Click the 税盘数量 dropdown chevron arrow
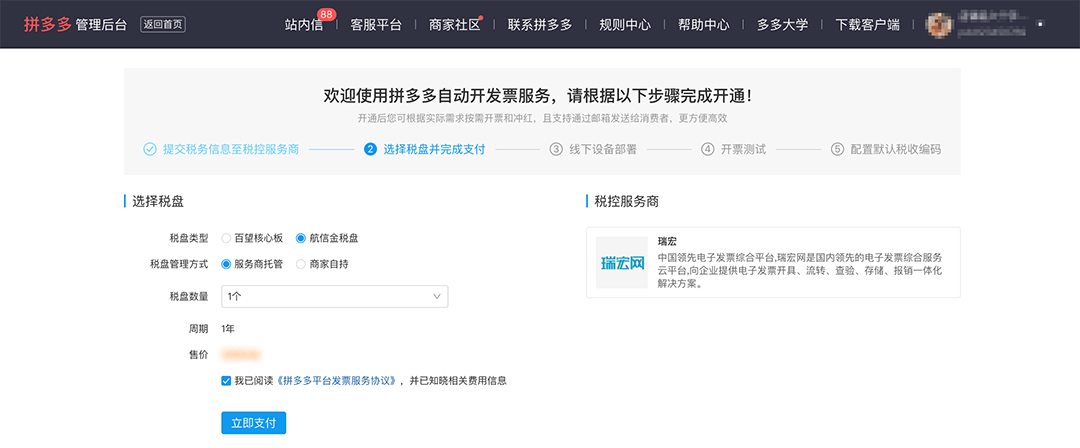The width and height of the screenshot is (1080, 448). point(437,296)
